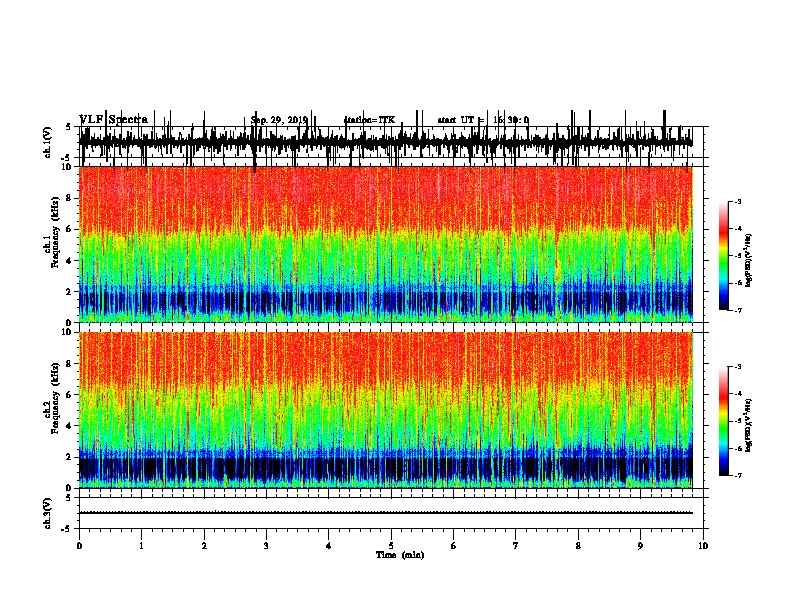The width and height of the screenshot is (792, 612).
Task: Click the 'ch.3(V)' axis label
Action: tap(47, 514)
